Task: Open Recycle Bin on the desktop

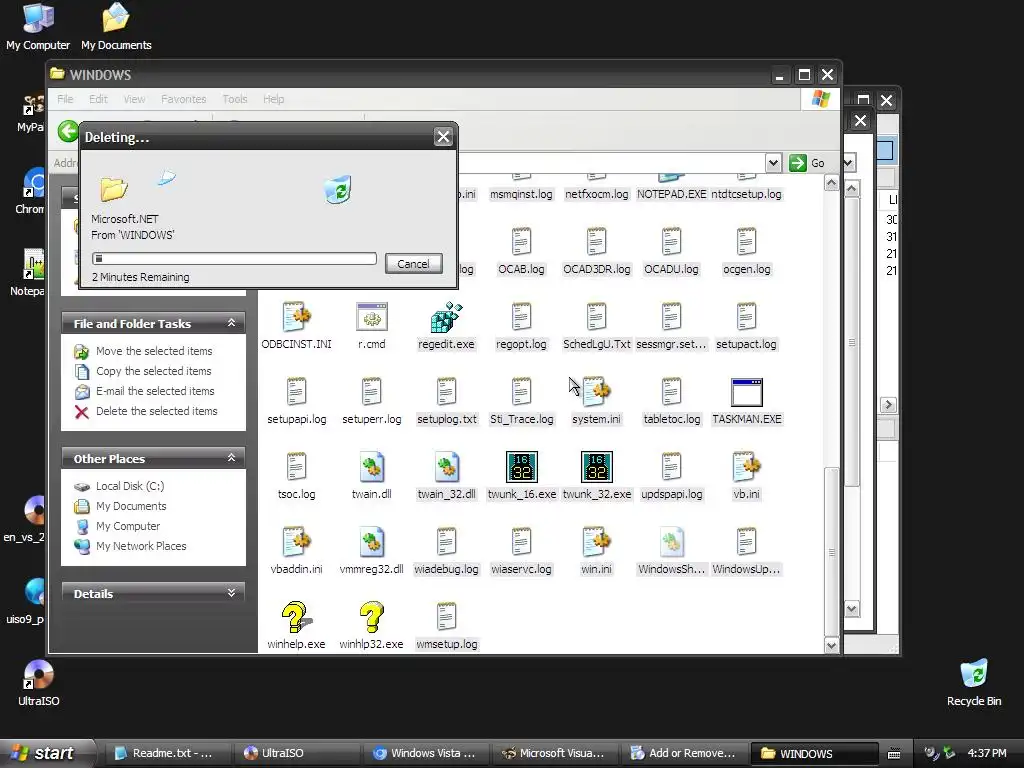Action: click(x=974, y=682)
